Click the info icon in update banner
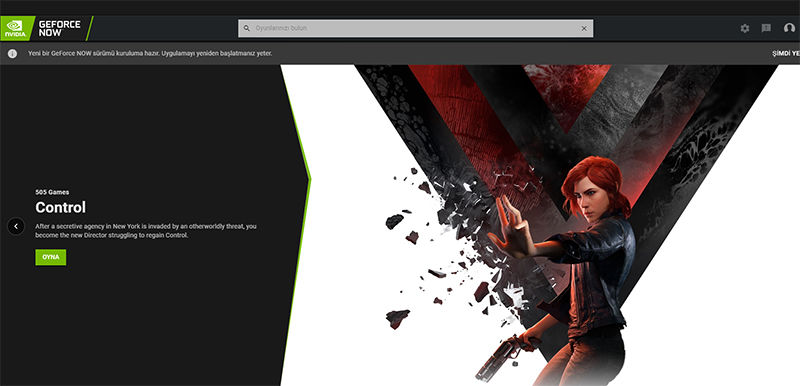Image resolution: width=800 pixels, height=386 pixels. 12,54
